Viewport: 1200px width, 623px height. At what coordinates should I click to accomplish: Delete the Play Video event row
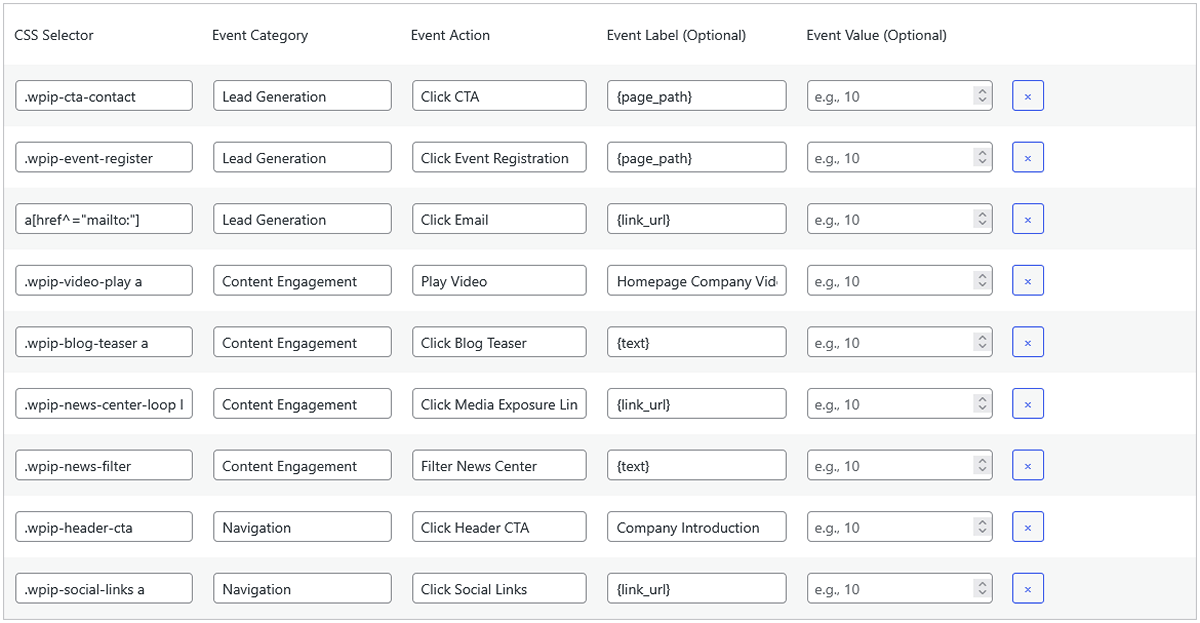1027,280
